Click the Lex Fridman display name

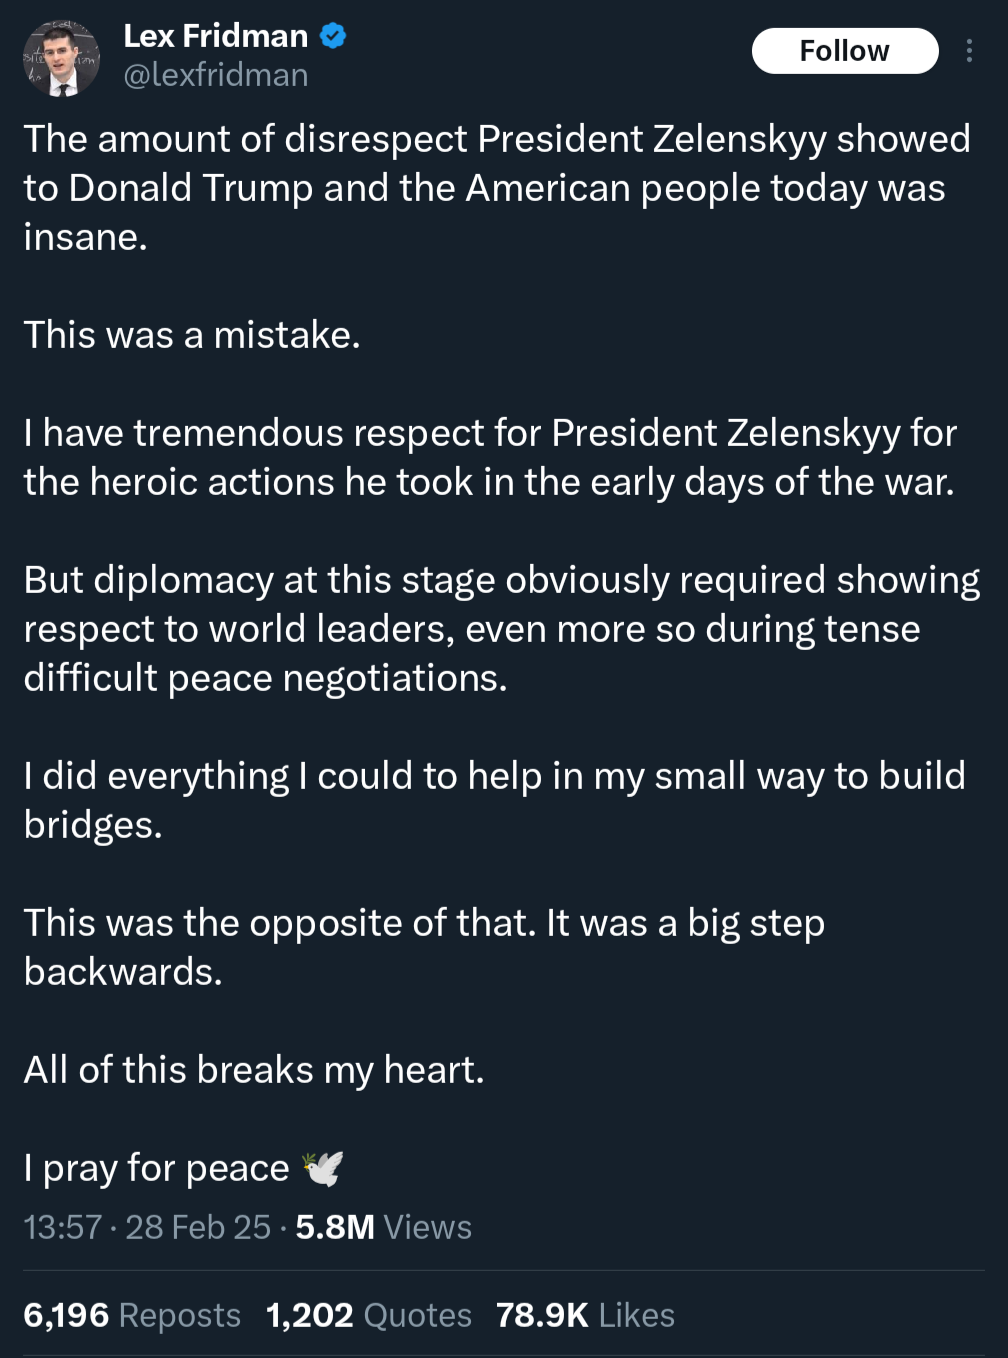coord(215,36)
